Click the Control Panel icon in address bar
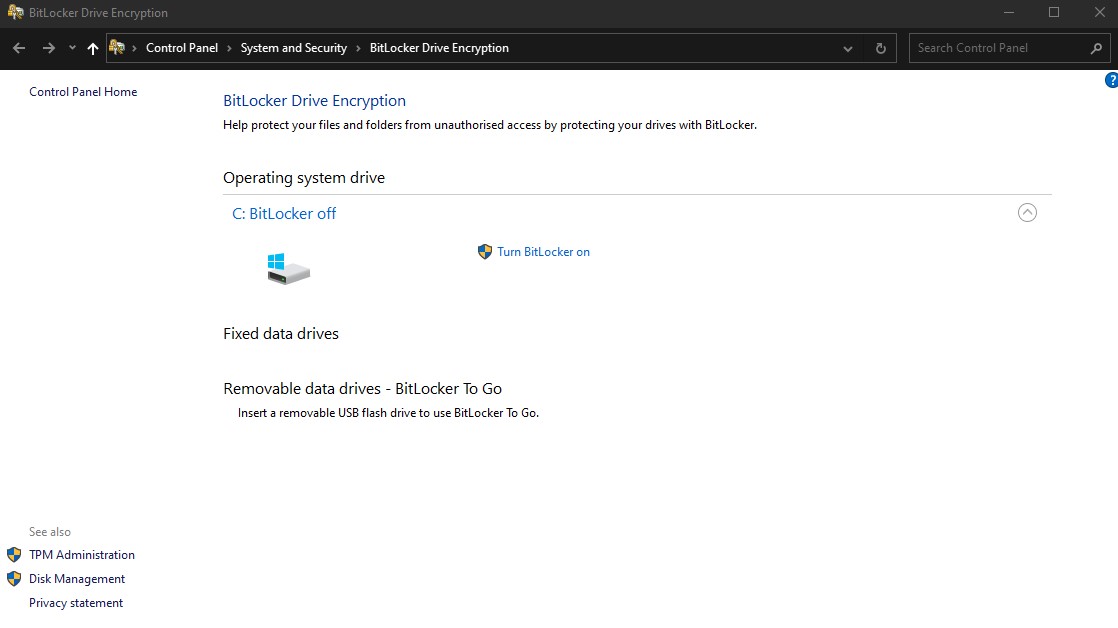1118x628 pixels. [117, 48]
